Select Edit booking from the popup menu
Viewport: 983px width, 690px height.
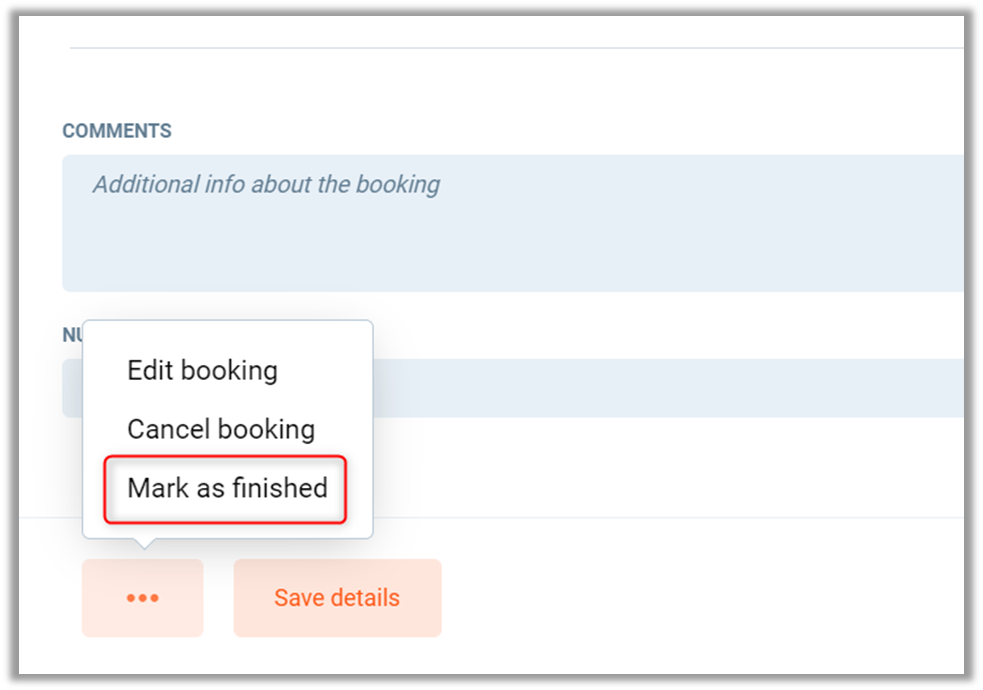coord(202,370)
